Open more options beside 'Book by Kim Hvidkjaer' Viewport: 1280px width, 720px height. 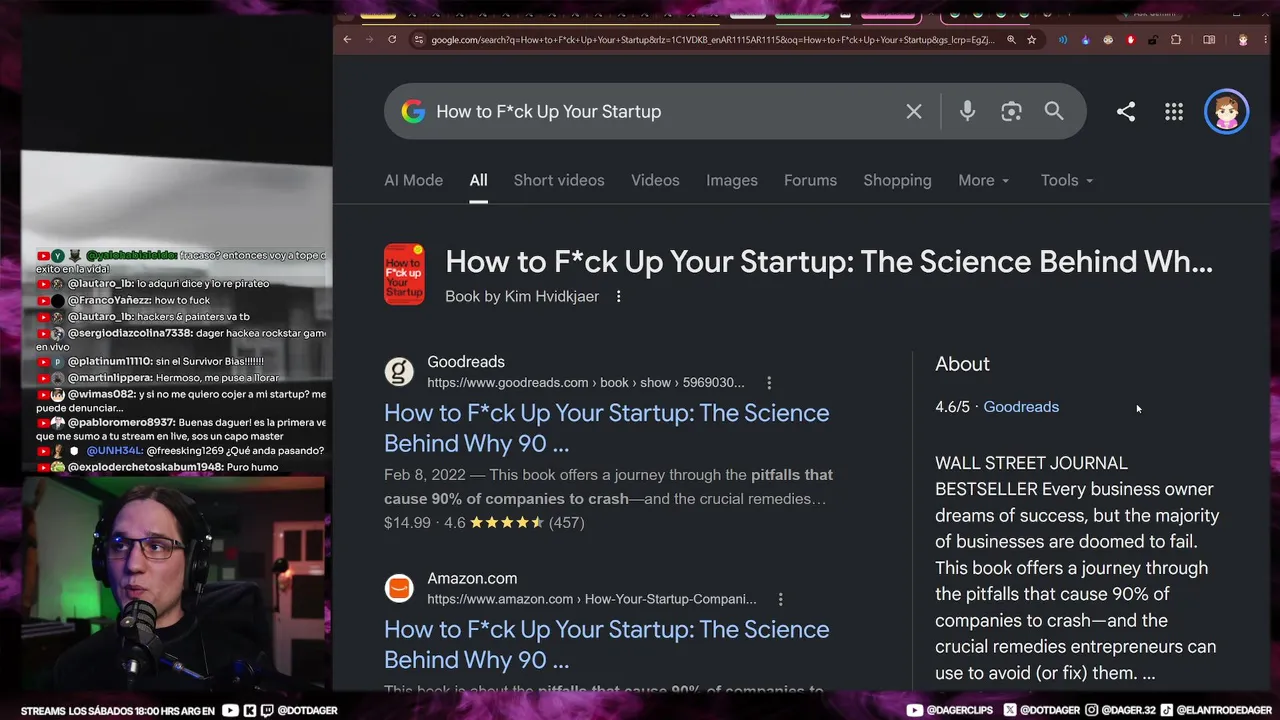pos(619,296)
